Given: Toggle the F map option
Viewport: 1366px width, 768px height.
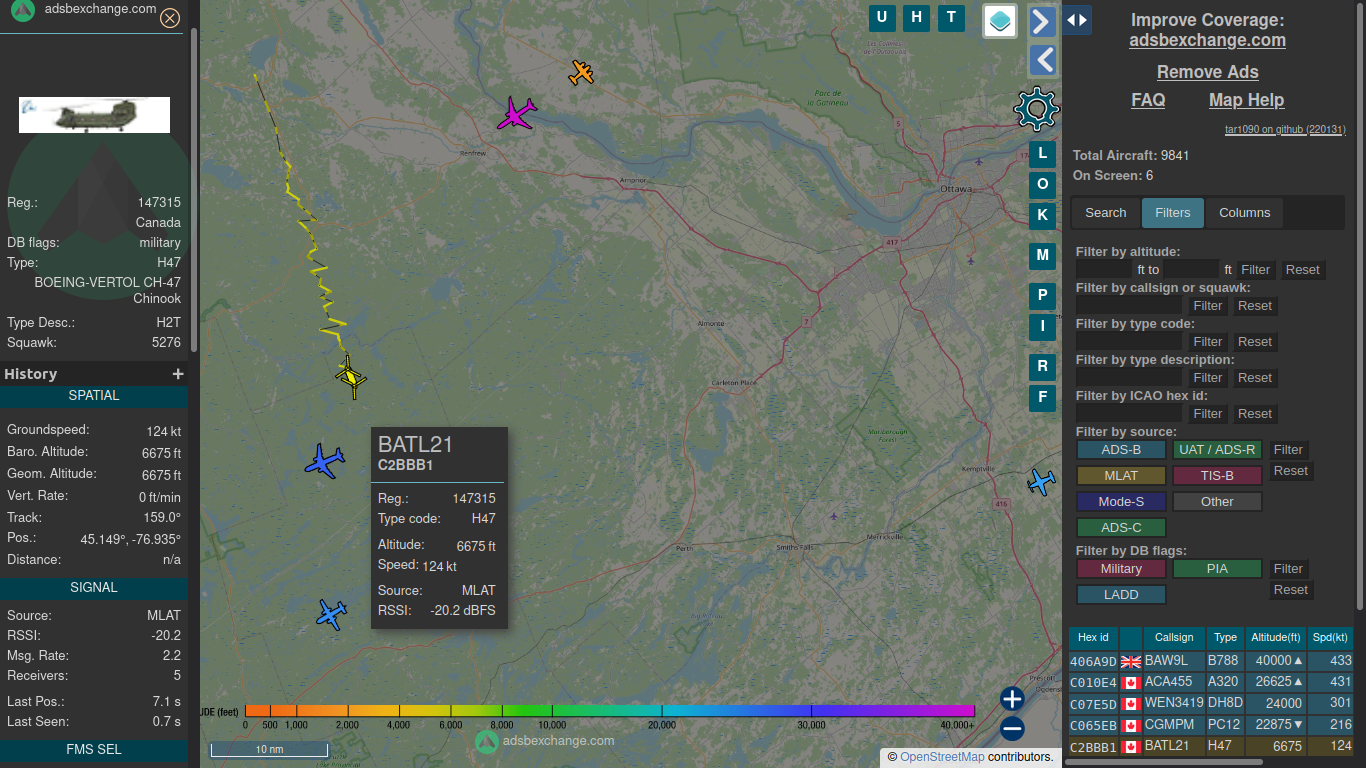Looking at the screenshot, I should pyautogui.click(x=1043, y=398).
